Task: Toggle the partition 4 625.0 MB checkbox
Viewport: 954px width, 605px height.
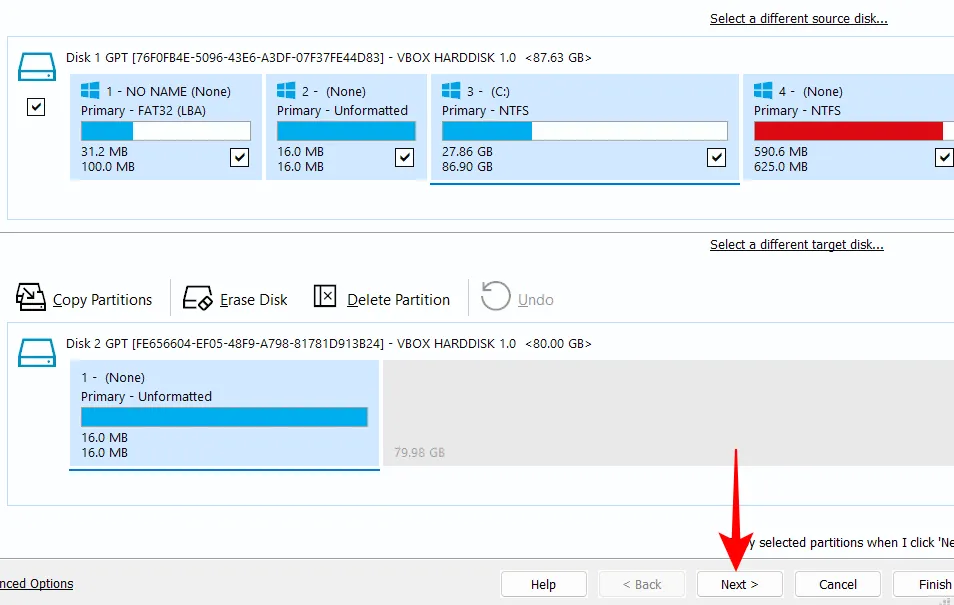Action: 944,157
